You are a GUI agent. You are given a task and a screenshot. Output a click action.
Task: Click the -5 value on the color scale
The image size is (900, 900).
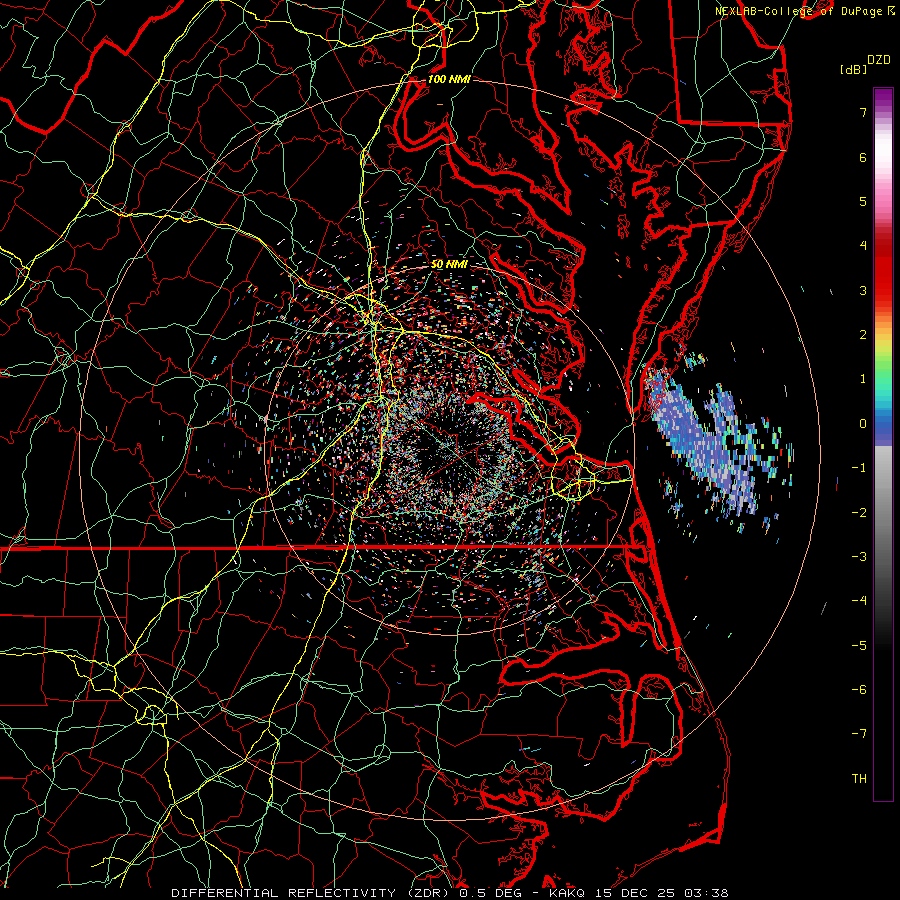[x=859, y=645]
